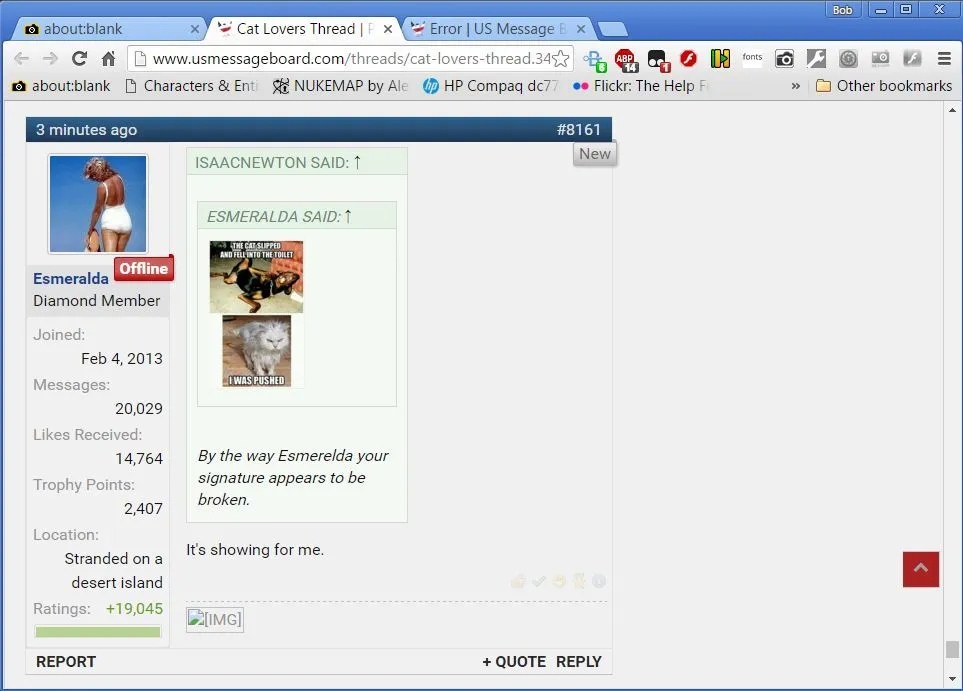This screenshot has height=691, width=963.
Task: Open the red Flash extension icon
Action: pyautogui.click(x=688, y=59)
